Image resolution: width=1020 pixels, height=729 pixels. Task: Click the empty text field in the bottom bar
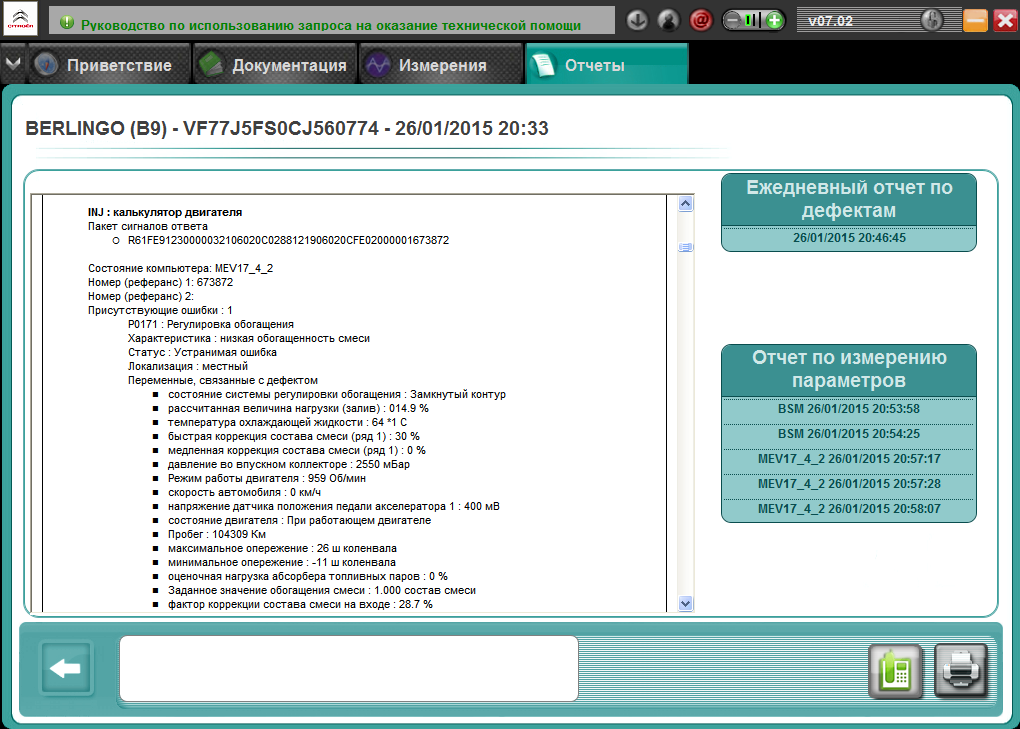coord(349,669)
